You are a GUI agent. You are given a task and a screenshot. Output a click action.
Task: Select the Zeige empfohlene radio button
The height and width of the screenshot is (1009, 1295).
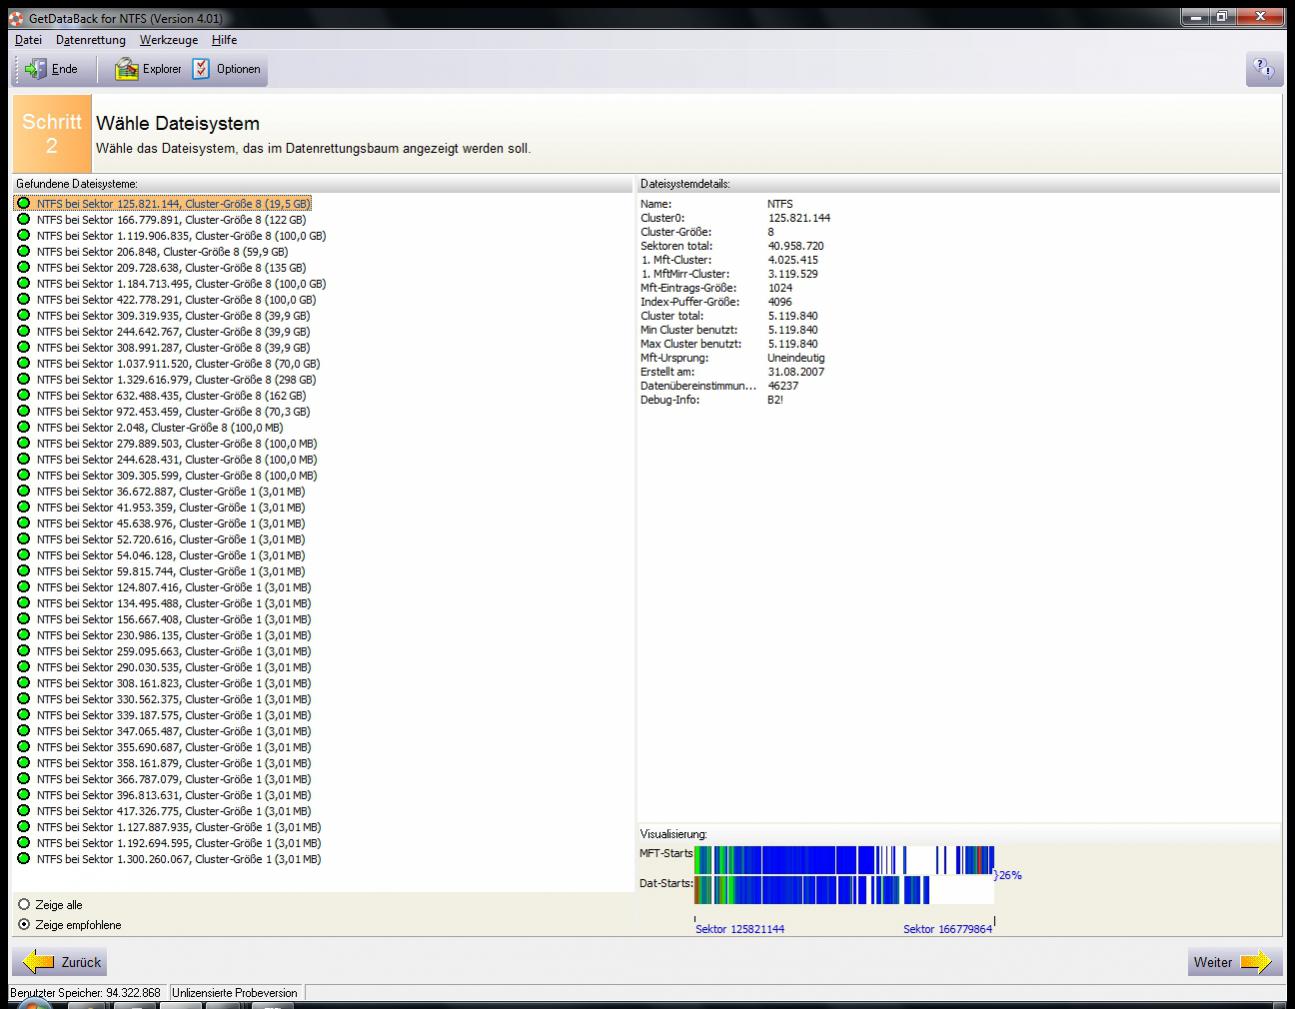(x=69, y=925)
